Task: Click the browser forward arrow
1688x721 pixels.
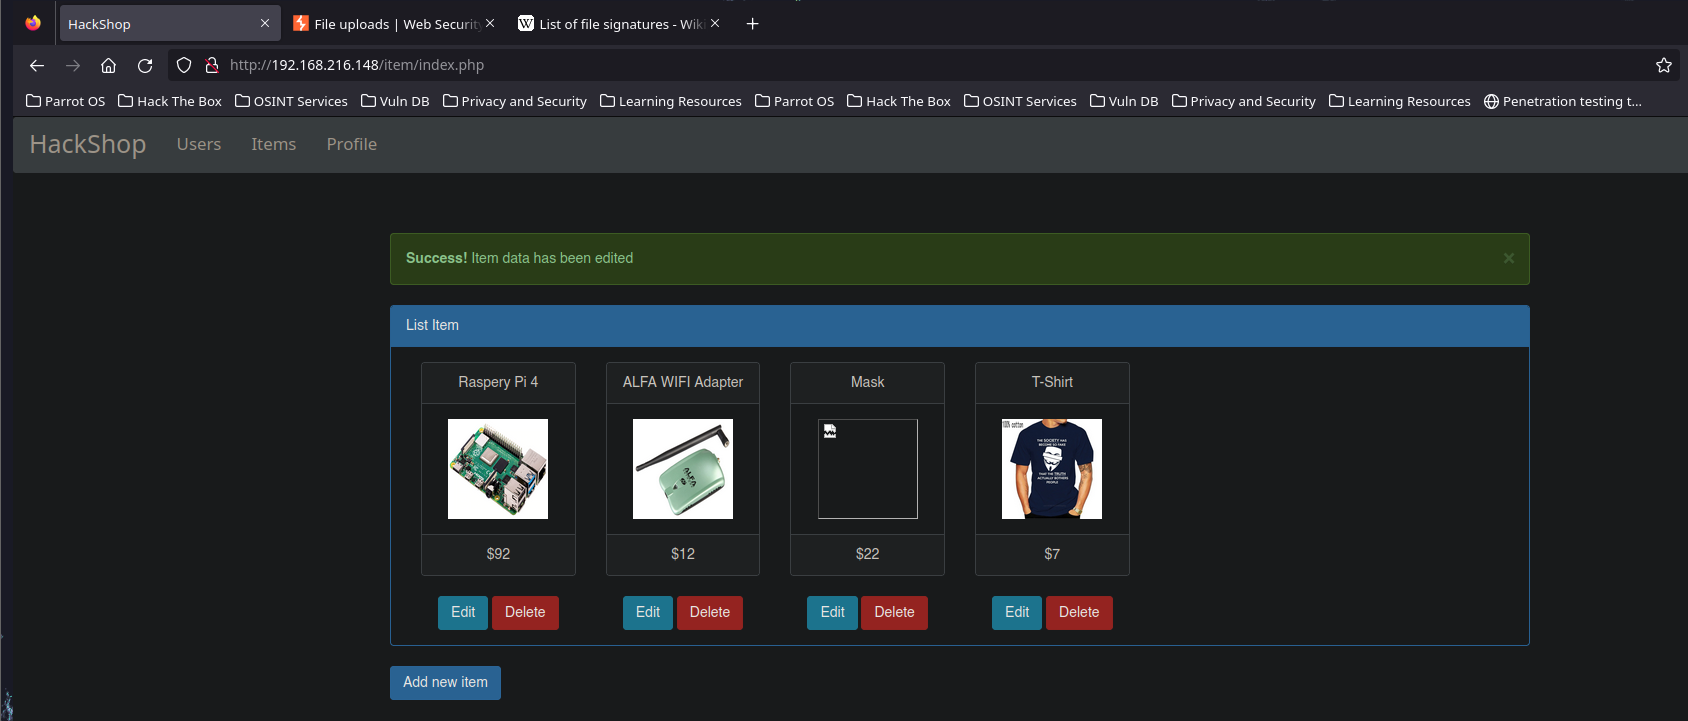Action: (x=73, y=65)
